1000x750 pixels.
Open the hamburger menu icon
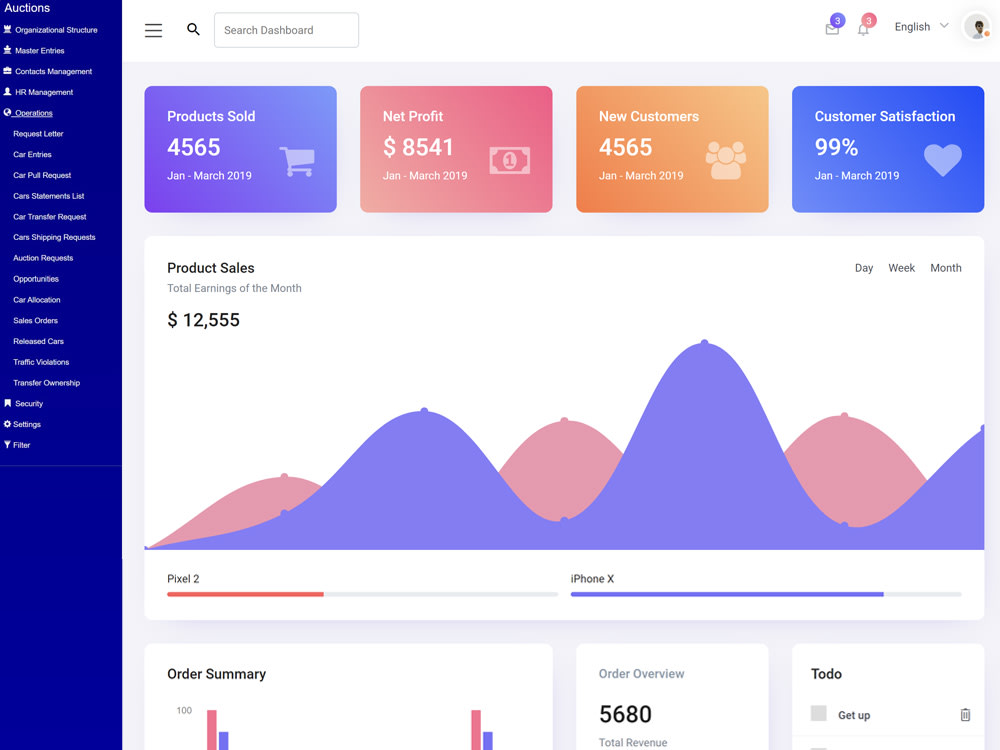(153, 30)
